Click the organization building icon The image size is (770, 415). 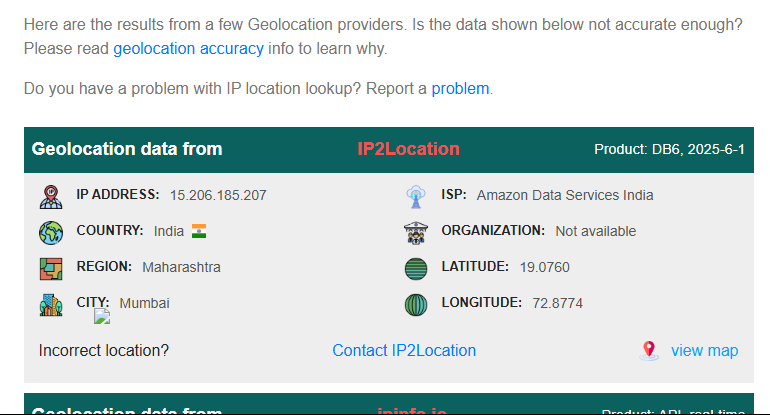[x=416, y=233]
